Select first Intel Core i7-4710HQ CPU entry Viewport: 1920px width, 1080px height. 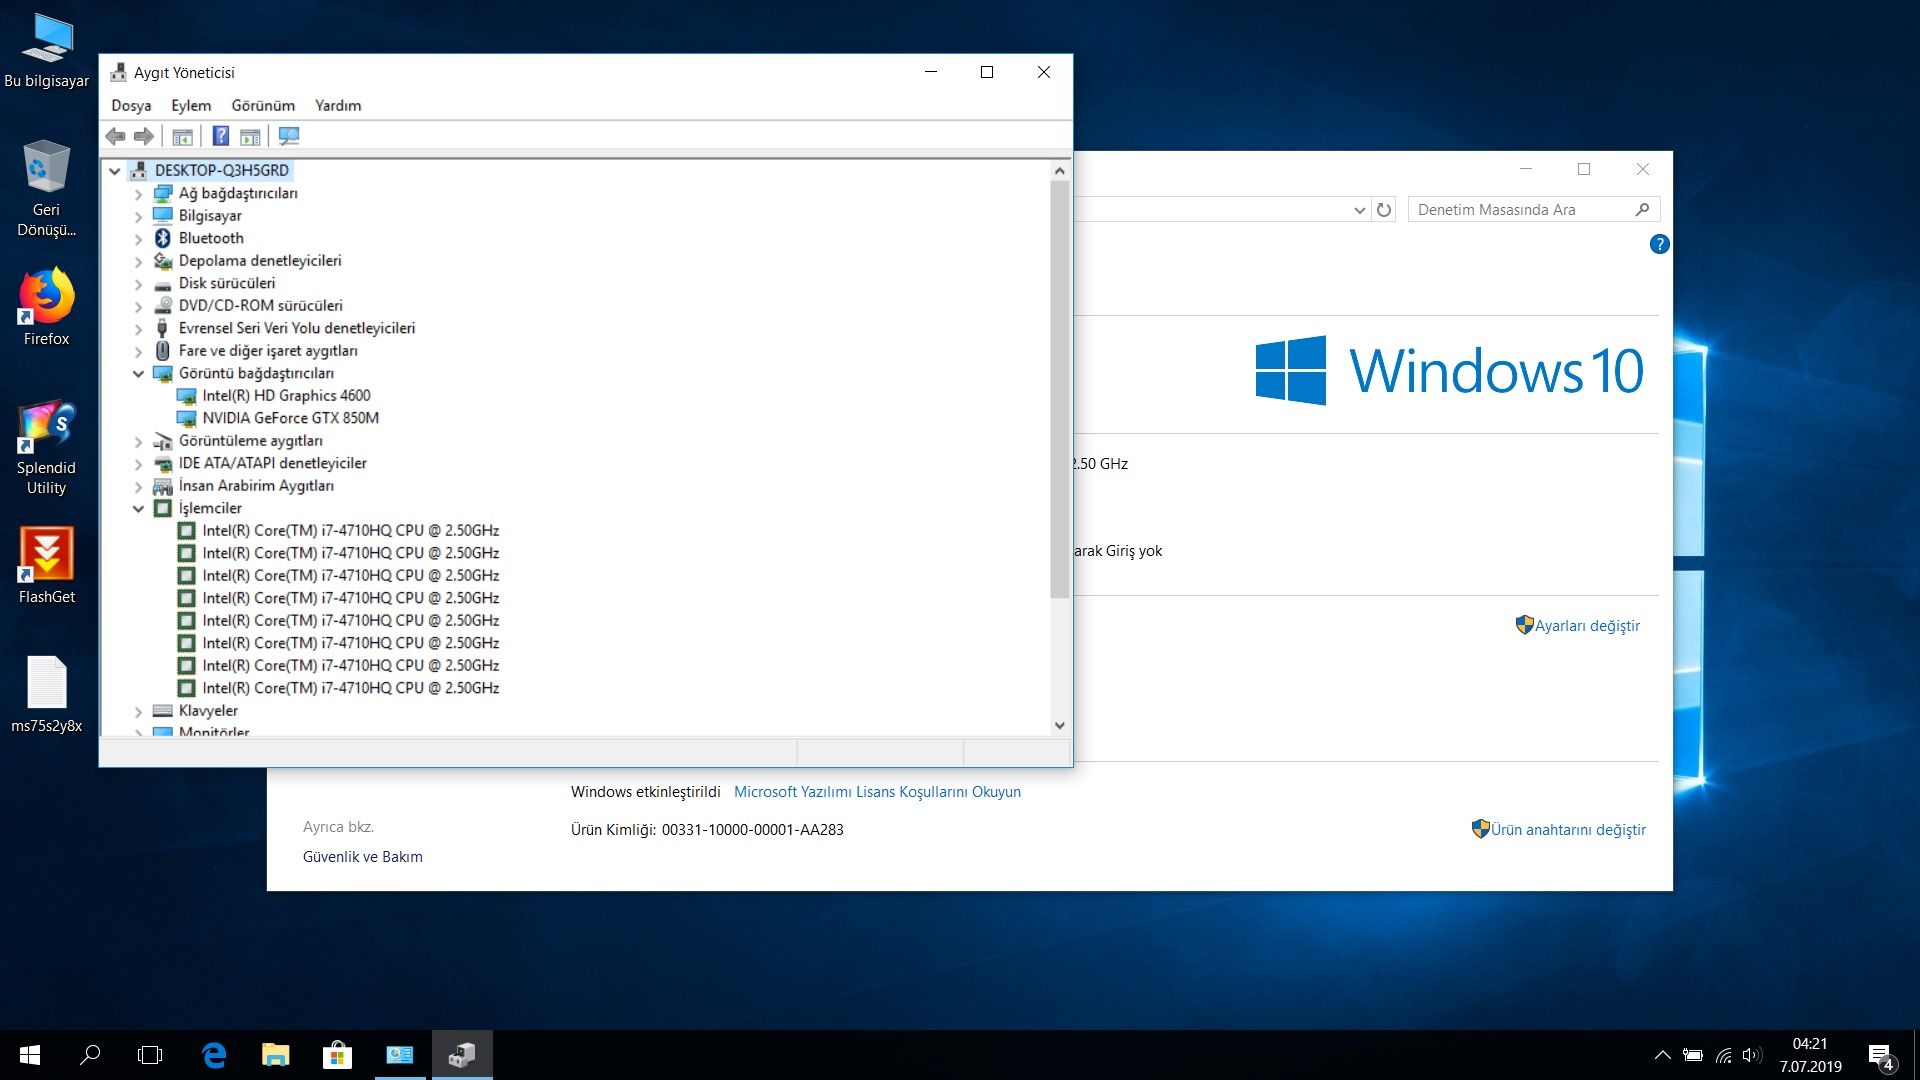point(350,531)
